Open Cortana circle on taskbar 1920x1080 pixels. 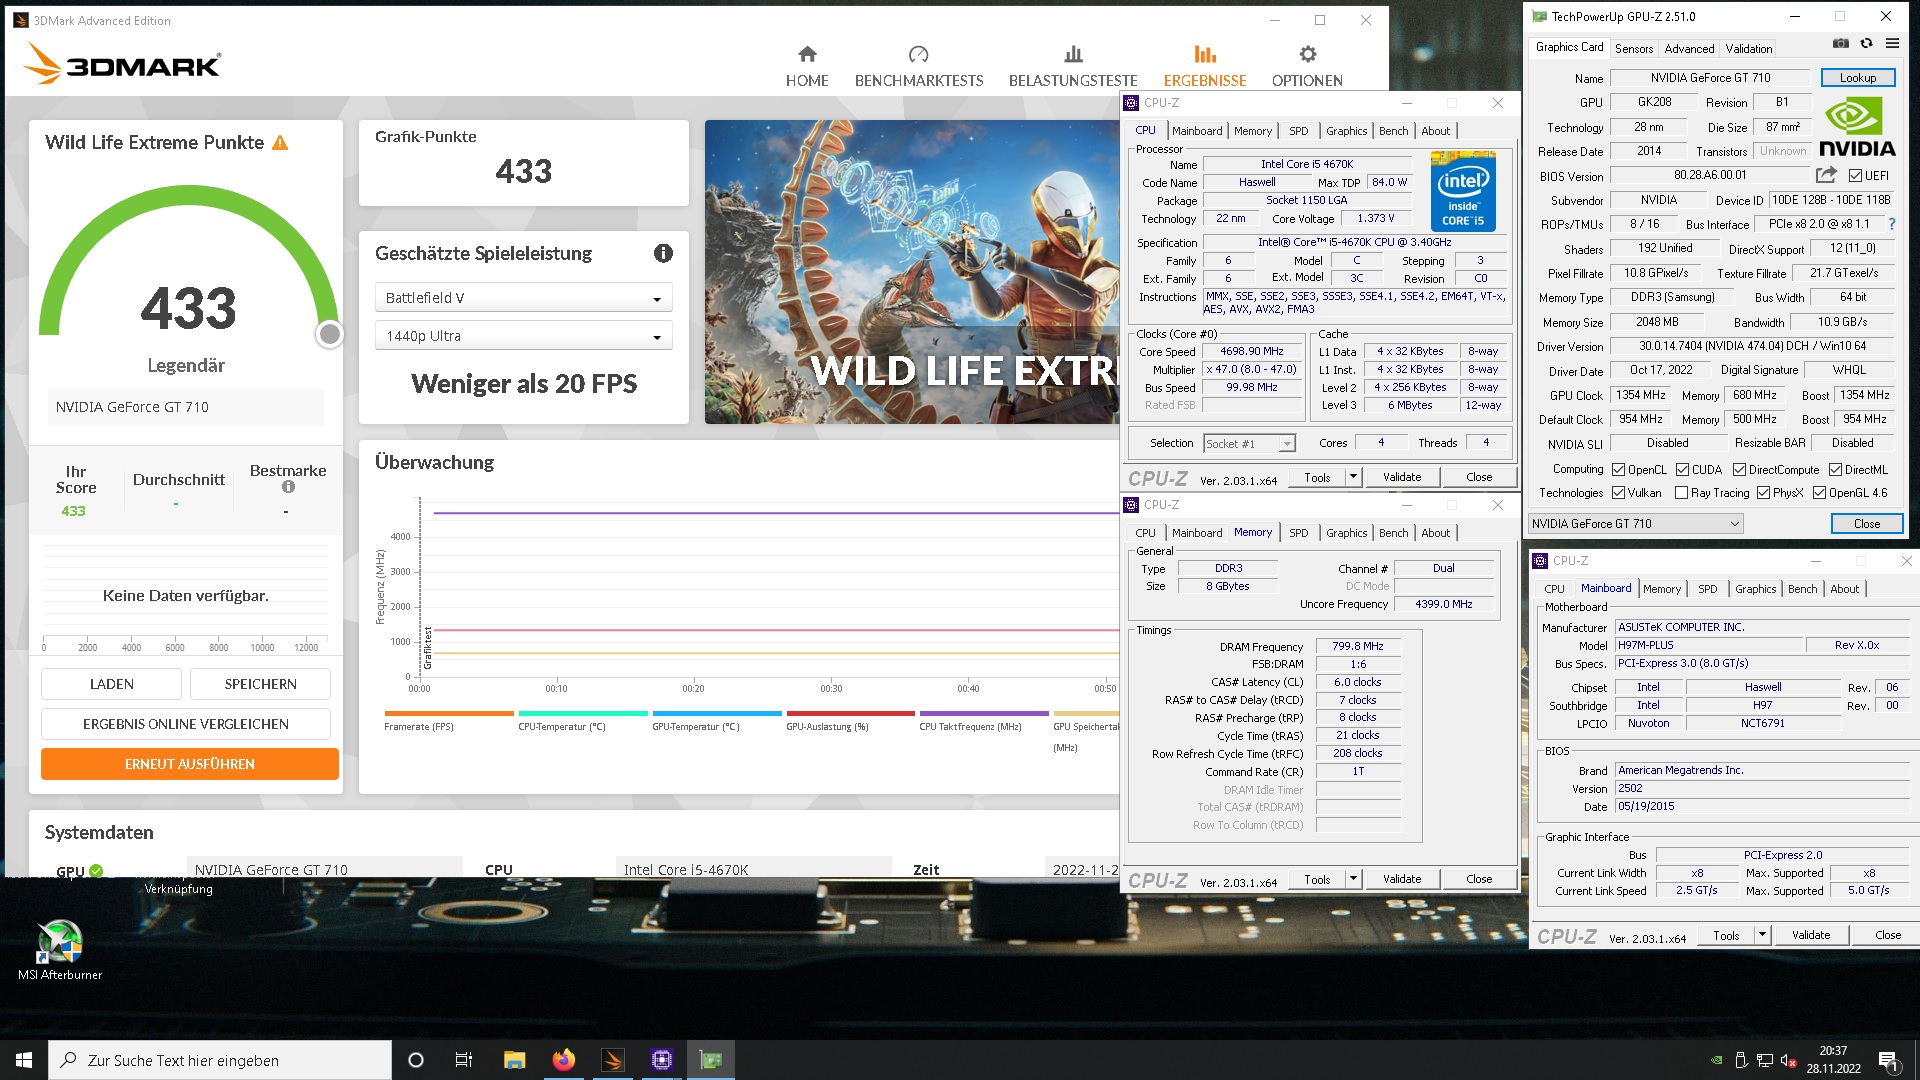coord(416,1060)
